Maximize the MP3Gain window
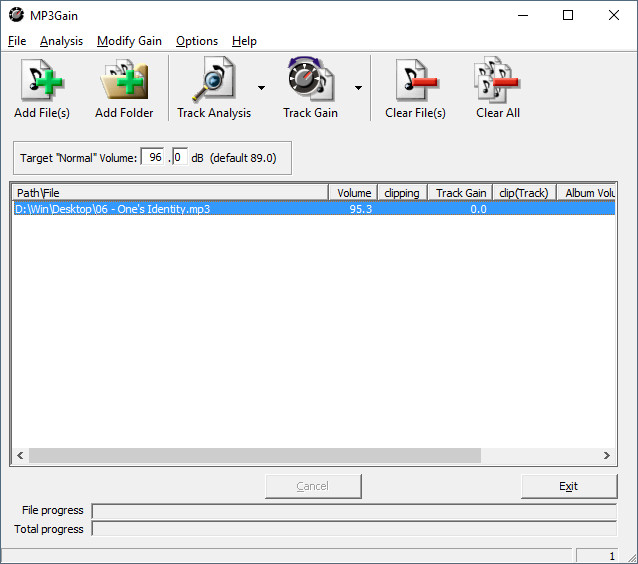 tap(568, 15)
